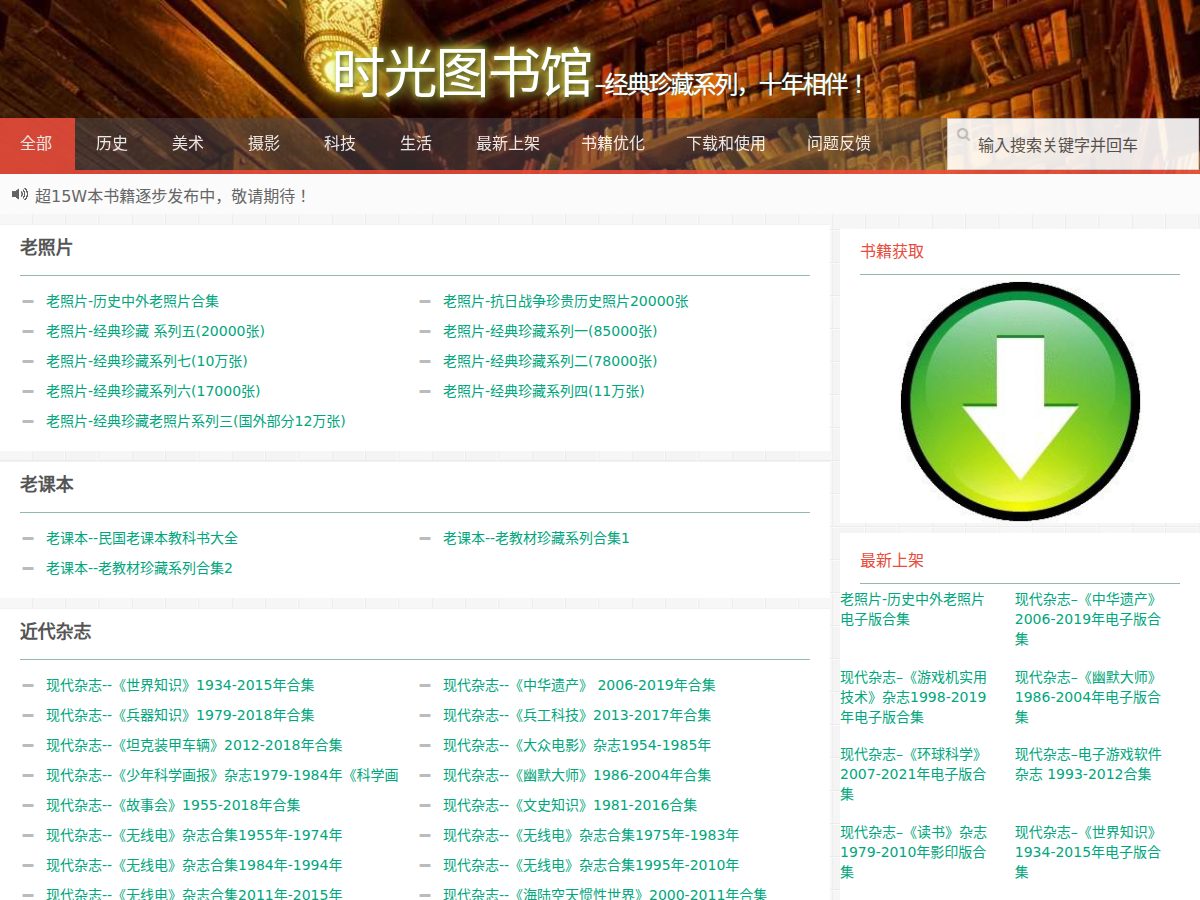Open the 问题反馈 menu item
Screen dimensions: 1200x900
(x=839, y=144)
